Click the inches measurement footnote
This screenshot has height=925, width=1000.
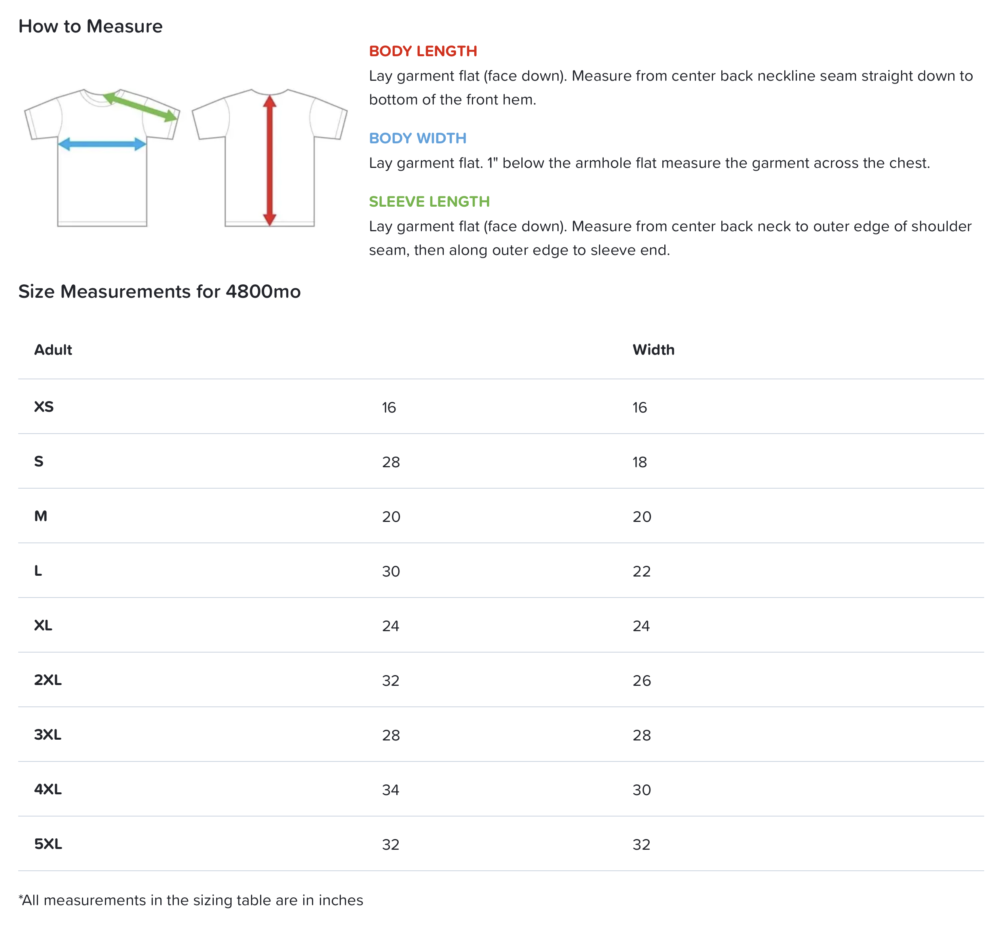coord(191,900)
